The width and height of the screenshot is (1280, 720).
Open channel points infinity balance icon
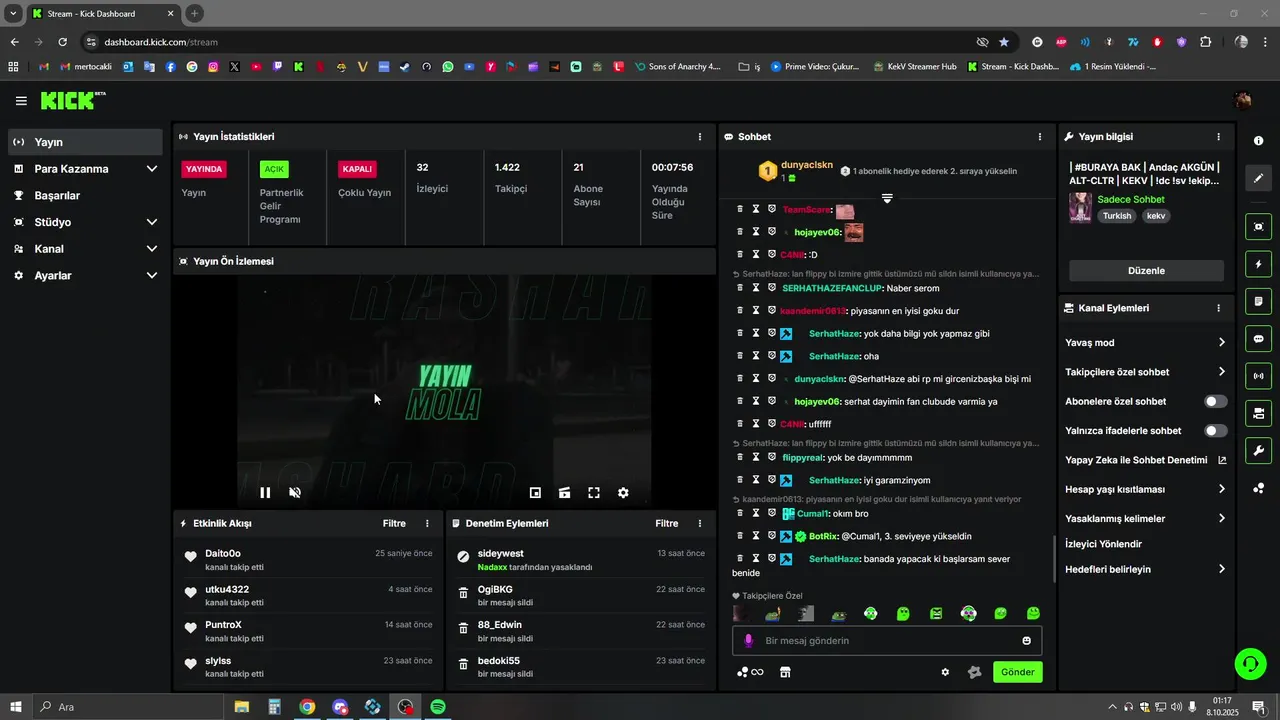click(x=750, y=672)
